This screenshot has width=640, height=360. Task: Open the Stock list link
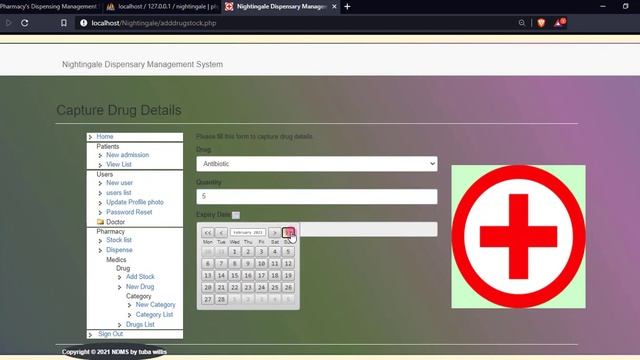[x=119, y=240]
